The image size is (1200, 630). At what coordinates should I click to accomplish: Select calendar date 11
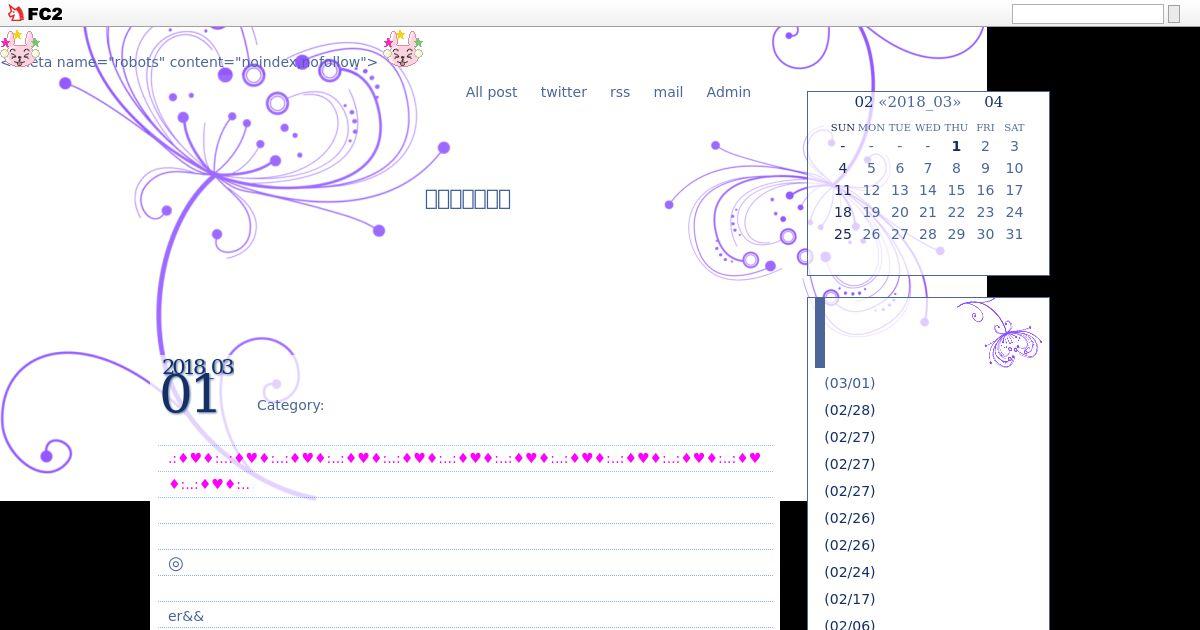843,190
